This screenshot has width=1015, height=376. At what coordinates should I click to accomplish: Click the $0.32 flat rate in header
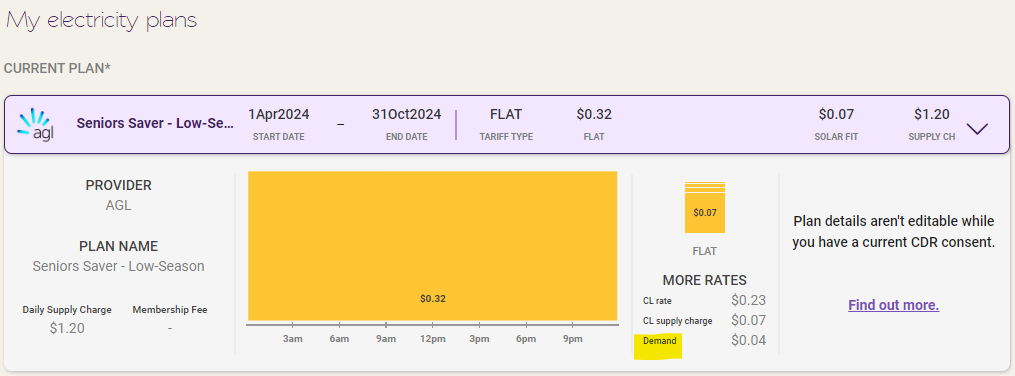tap(594, 115)
